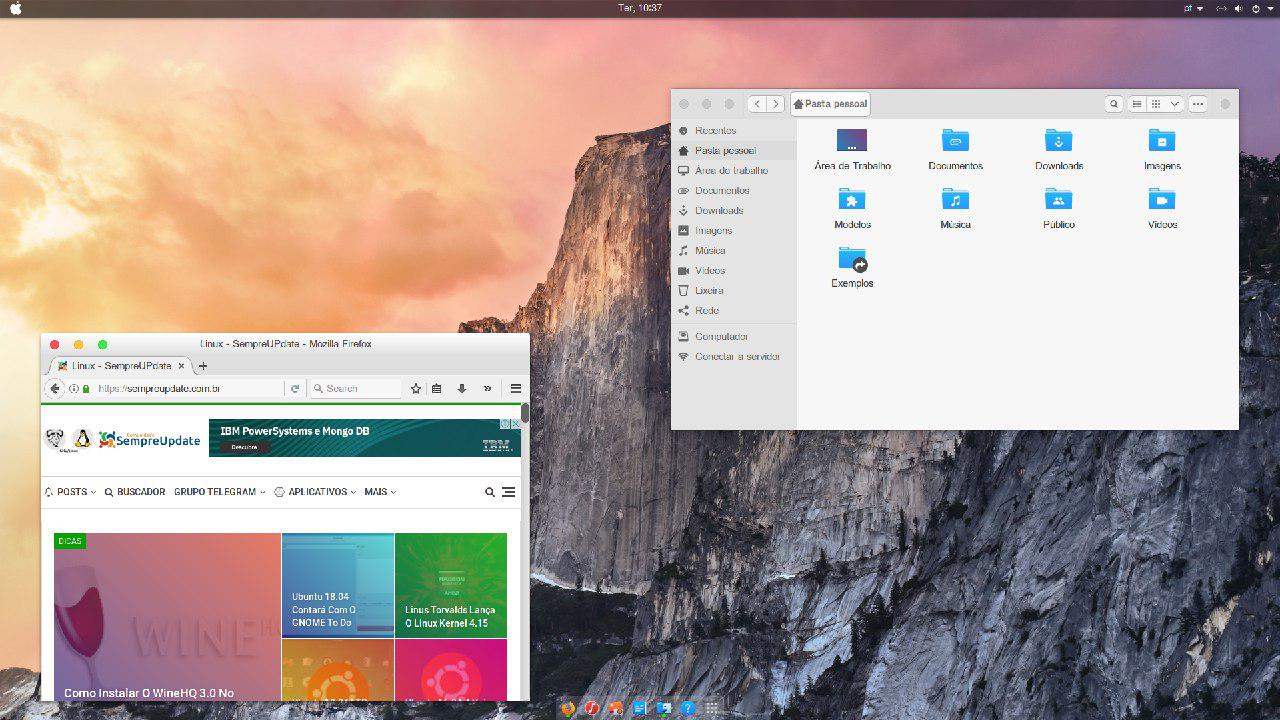Image resolution: width=1280 pixels, height=720 pixels.
Task: Click the Firefox Search box
Action: pyautogui.click(x=355, y=388)
